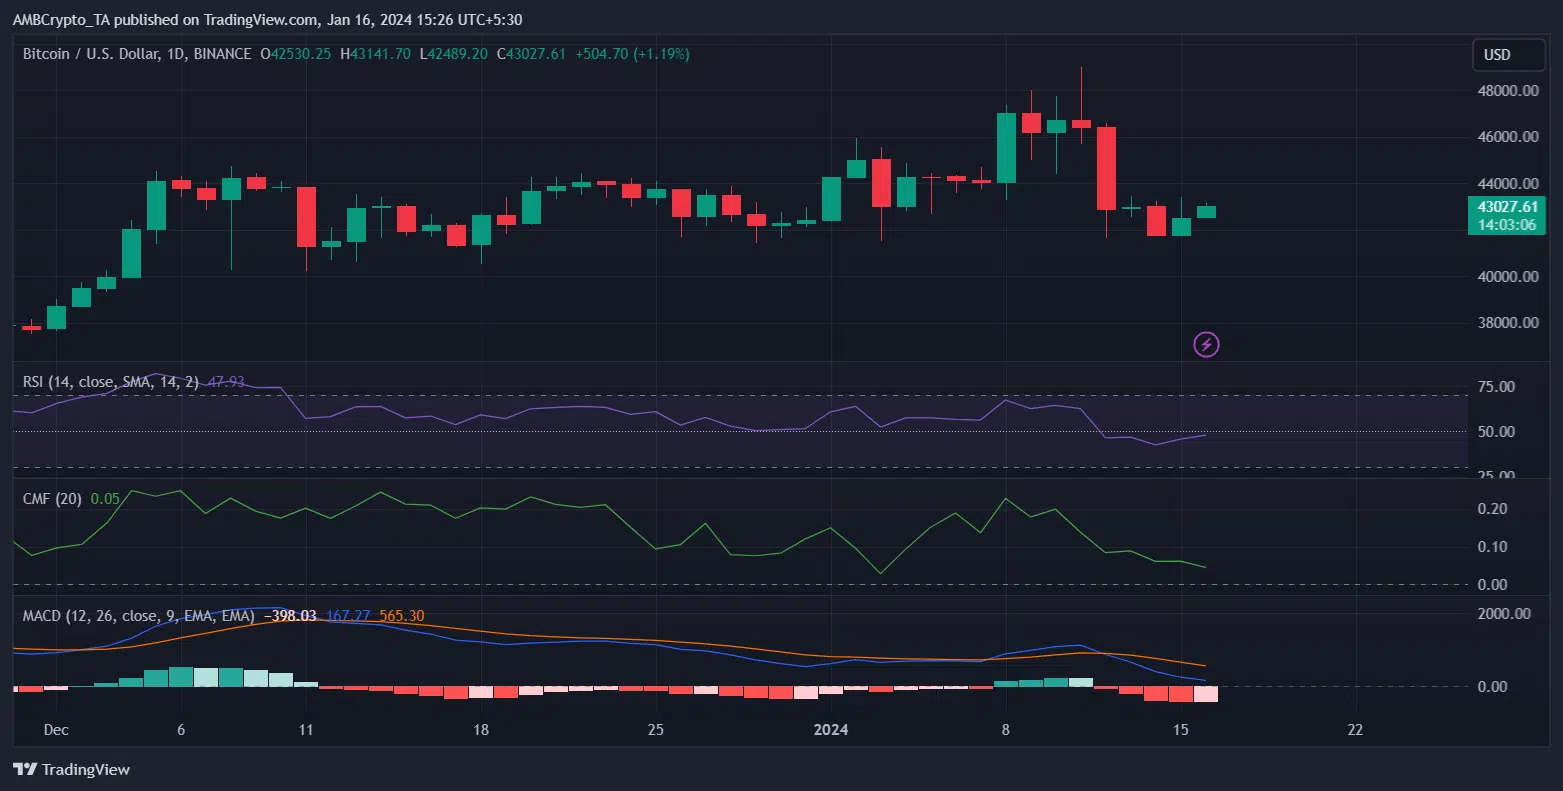Click the CMF value 0.05
1563x791 pixels.
(105, 498)
